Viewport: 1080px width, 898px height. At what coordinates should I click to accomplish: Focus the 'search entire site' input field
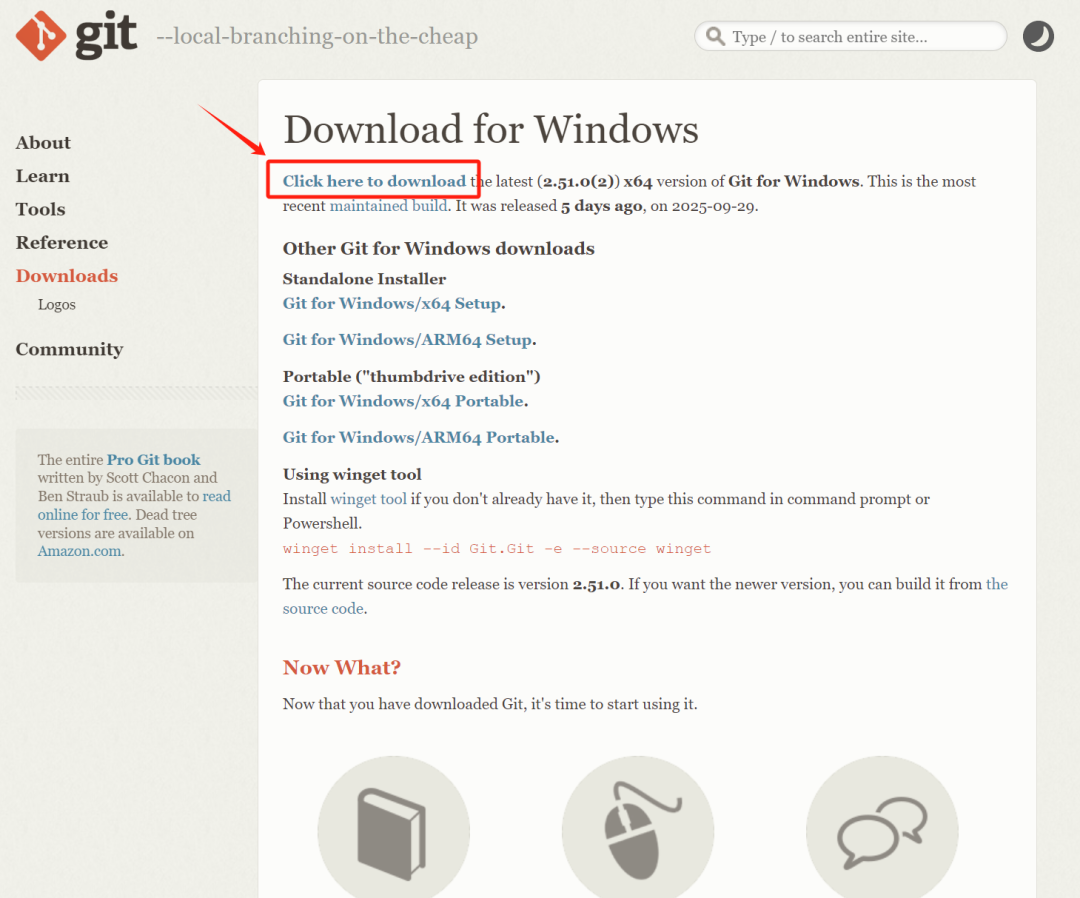[x=851, y=36]
